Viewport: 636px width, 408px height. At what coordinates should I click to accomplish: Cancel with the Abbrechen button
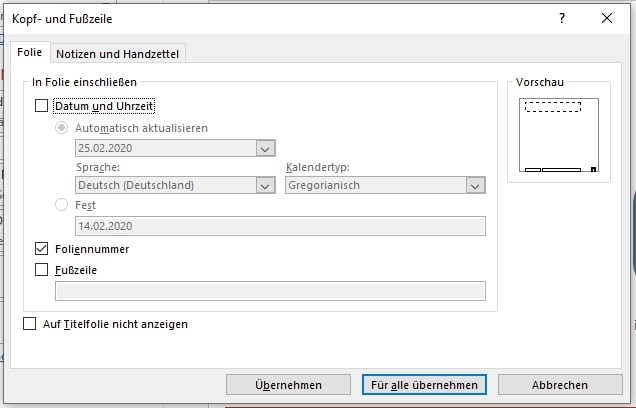(x=560, y=384)
